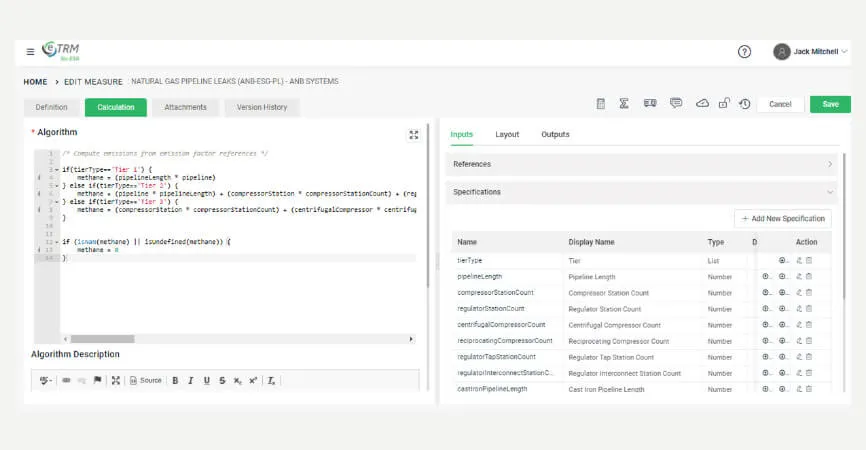Click the unlock padlock icon
This screenshot has height=450, width=866.
pyautogui.click(x=724, y=103)
